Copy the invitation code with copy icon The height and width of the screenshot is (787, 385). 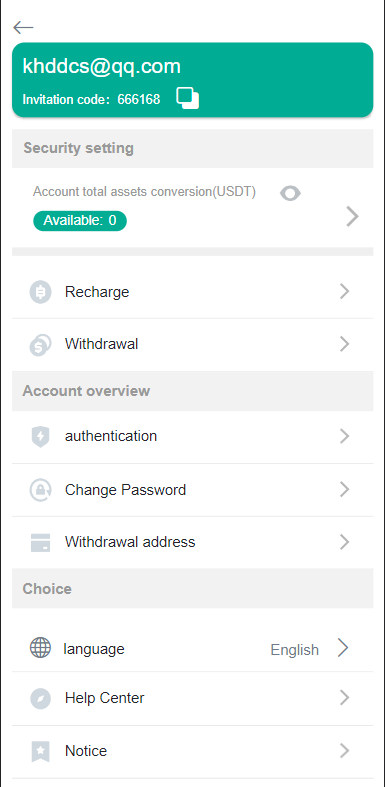[x=188, y=98]
